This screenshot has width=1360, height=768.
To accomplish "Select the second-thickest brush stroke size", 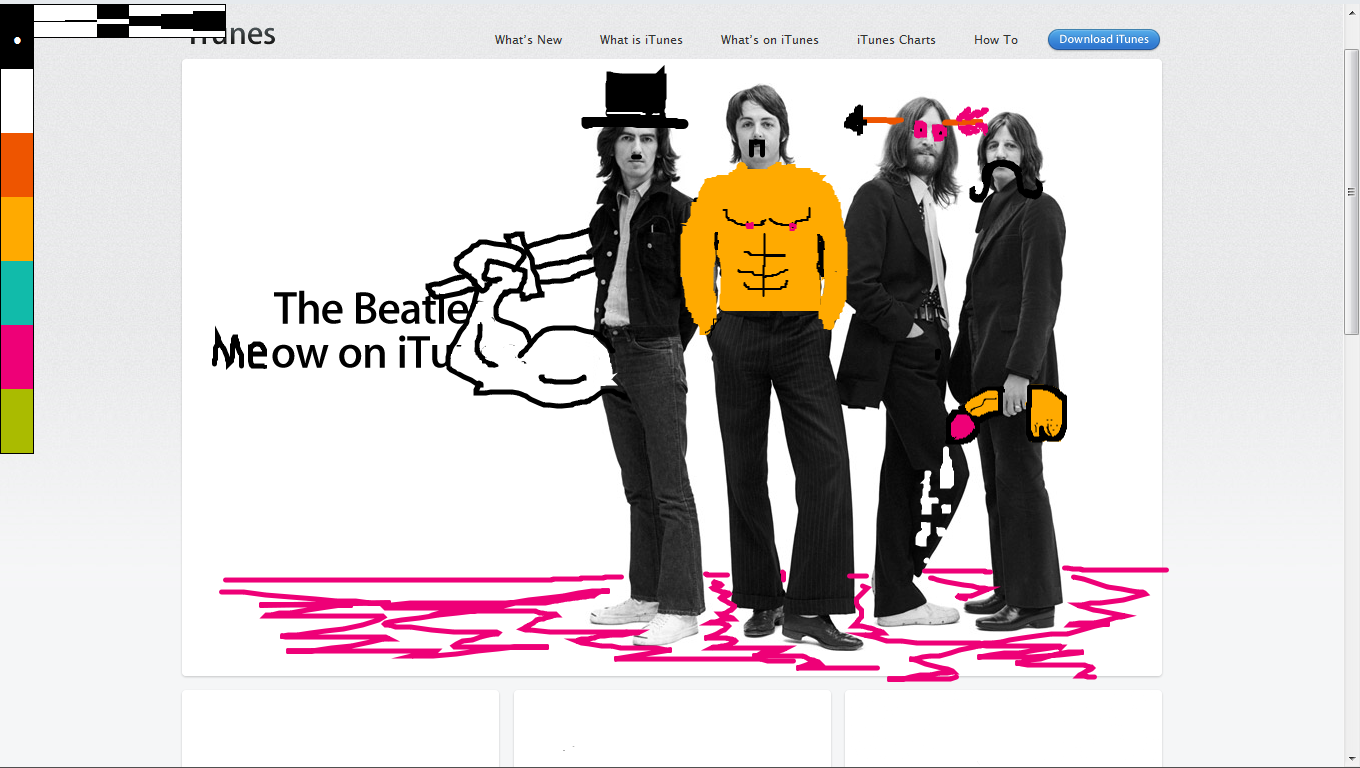I will (178, 21).
